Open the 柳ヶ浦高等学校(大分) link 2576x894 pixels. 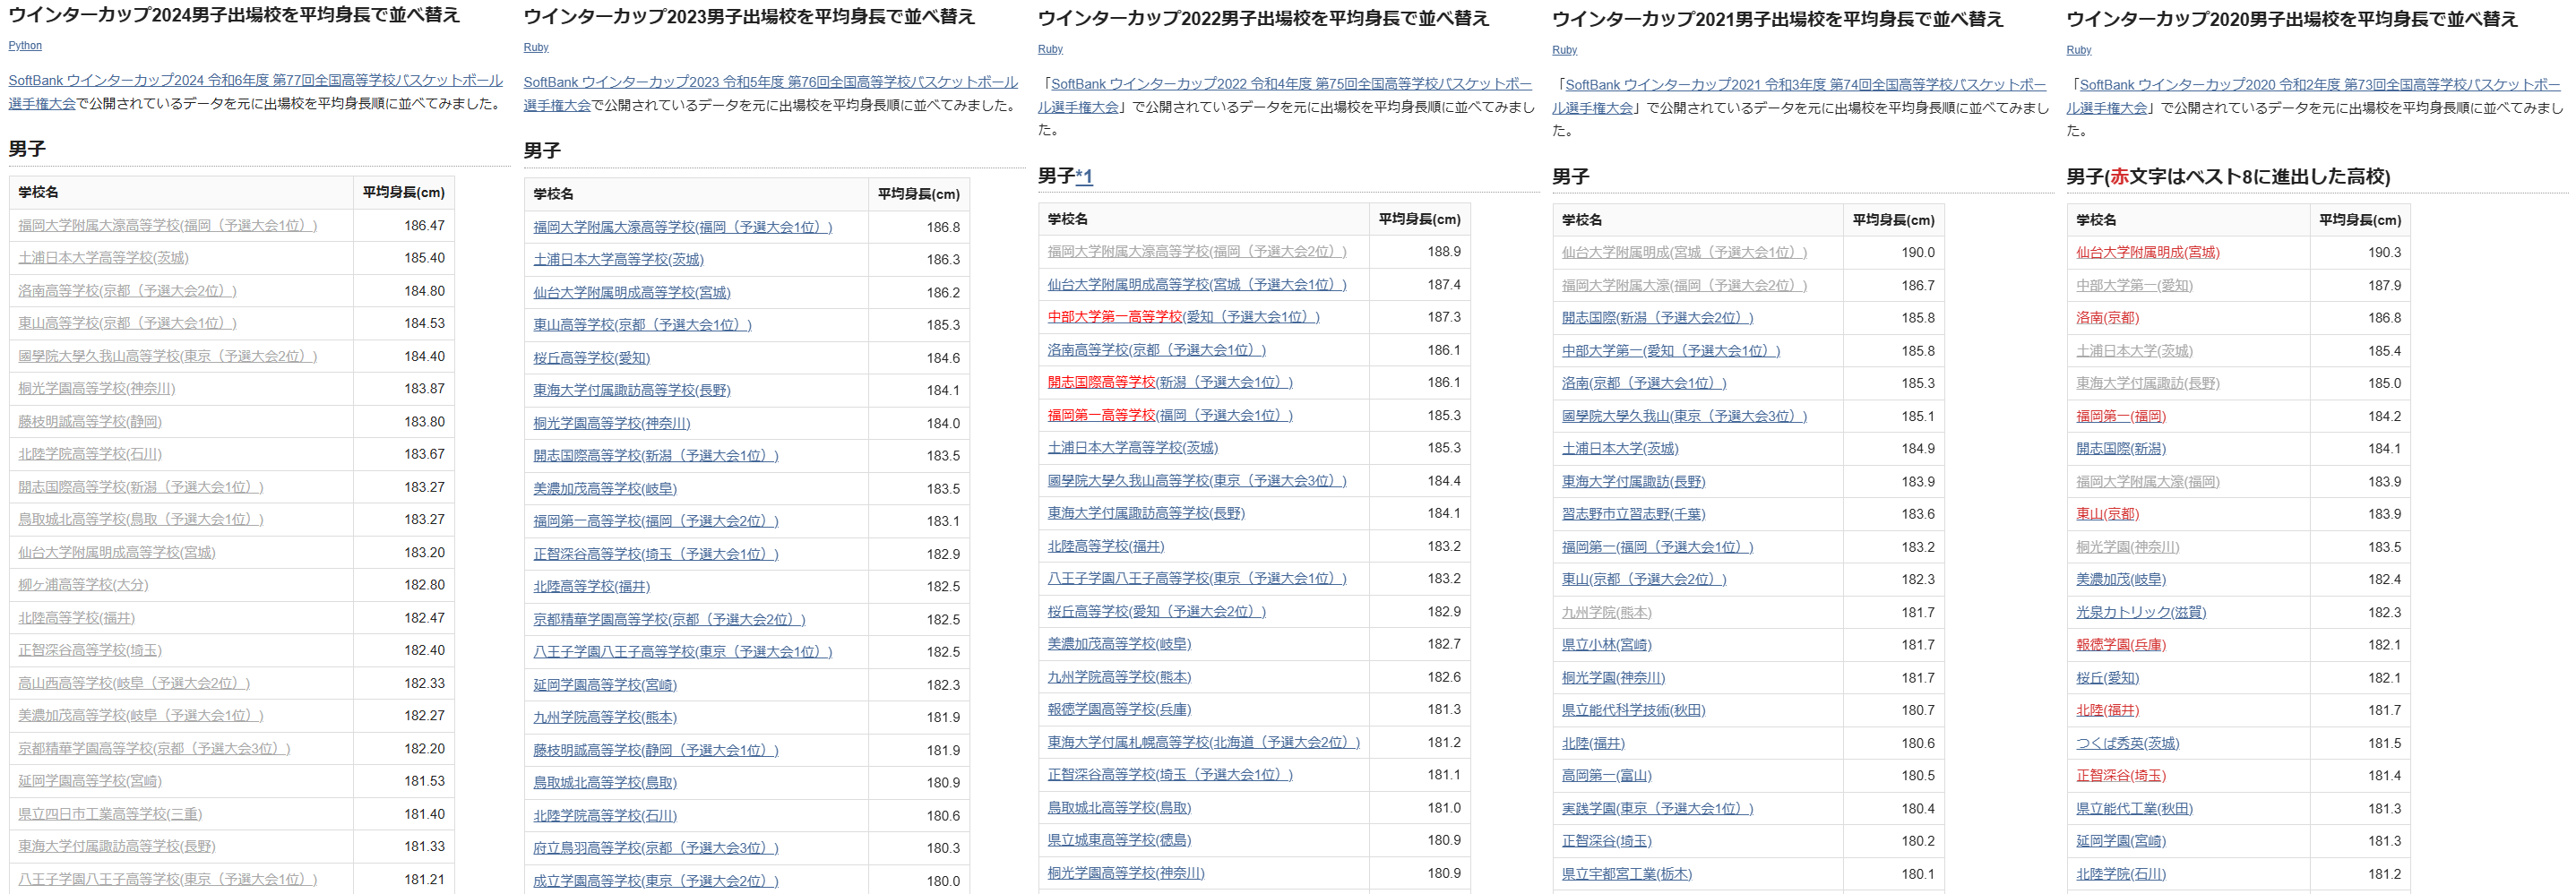pyautogui.click(x=83, y=585)
